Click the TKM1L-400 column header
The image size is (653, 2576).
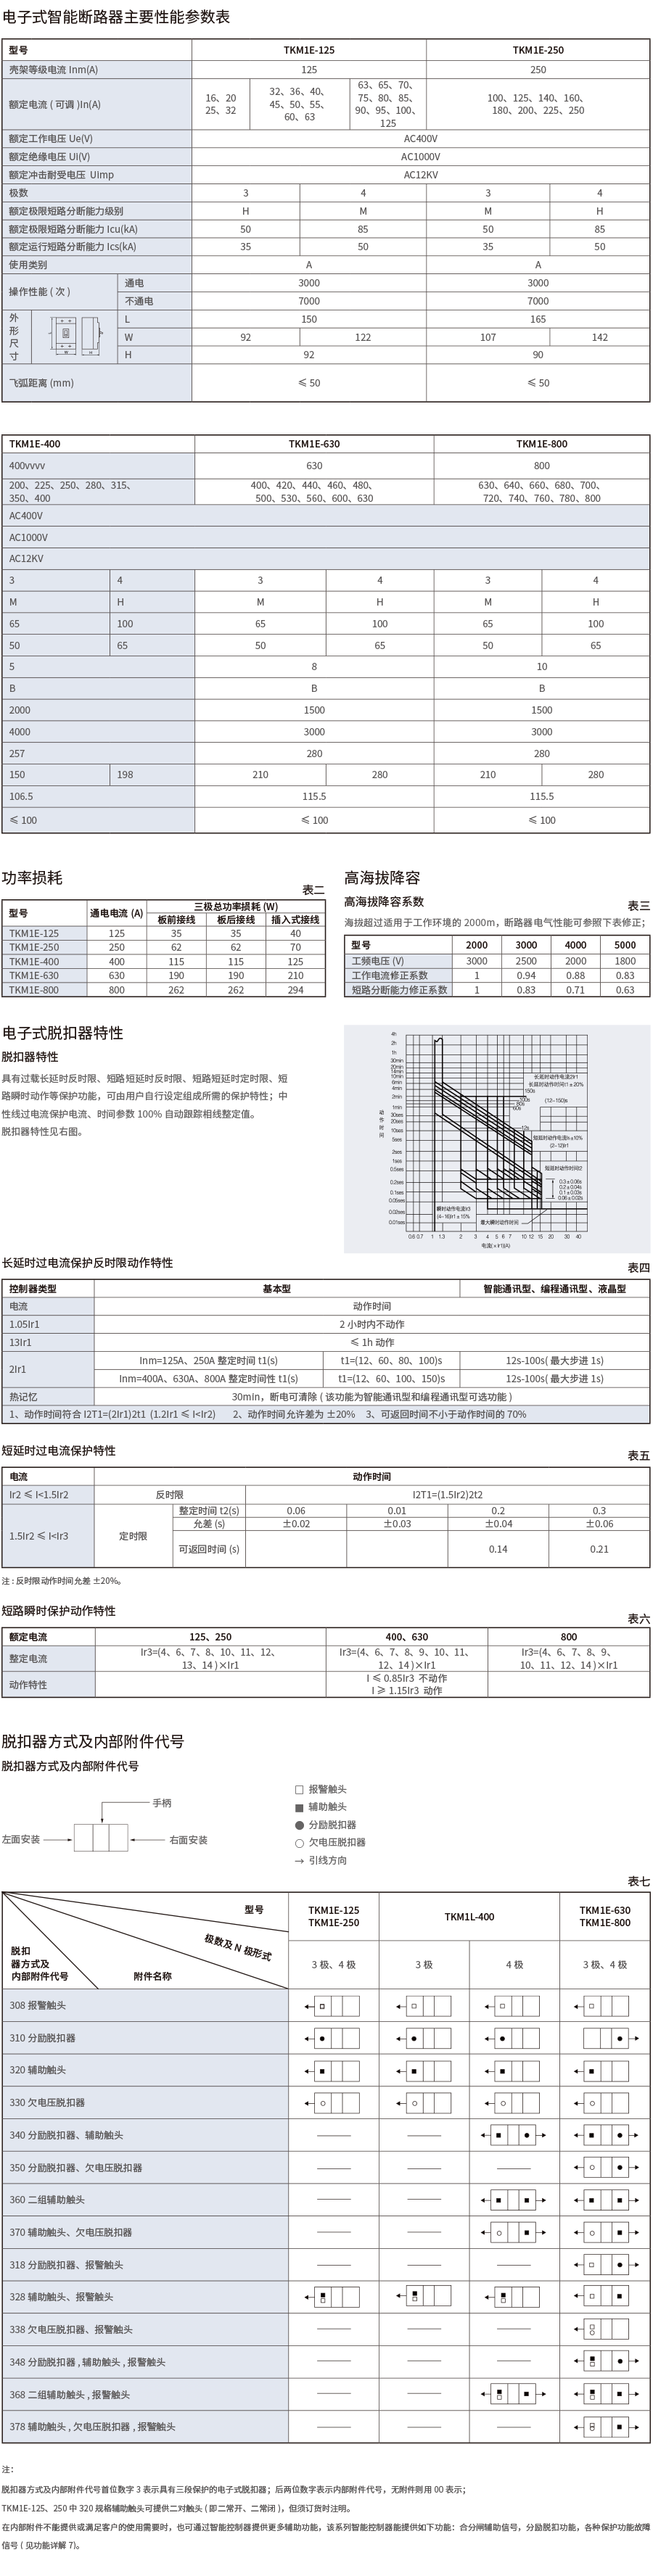pyautogui.click(x=469, y=1917)
